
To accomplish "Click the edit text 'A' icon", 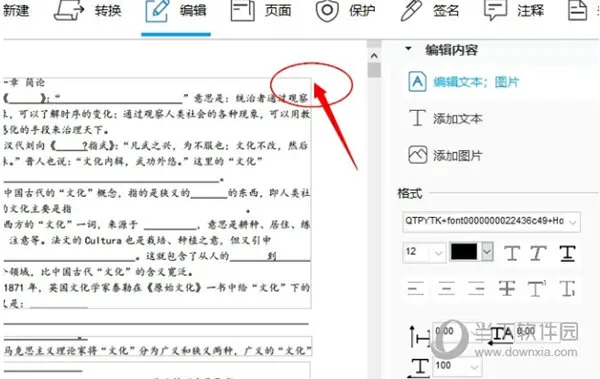I will [417, 82].
